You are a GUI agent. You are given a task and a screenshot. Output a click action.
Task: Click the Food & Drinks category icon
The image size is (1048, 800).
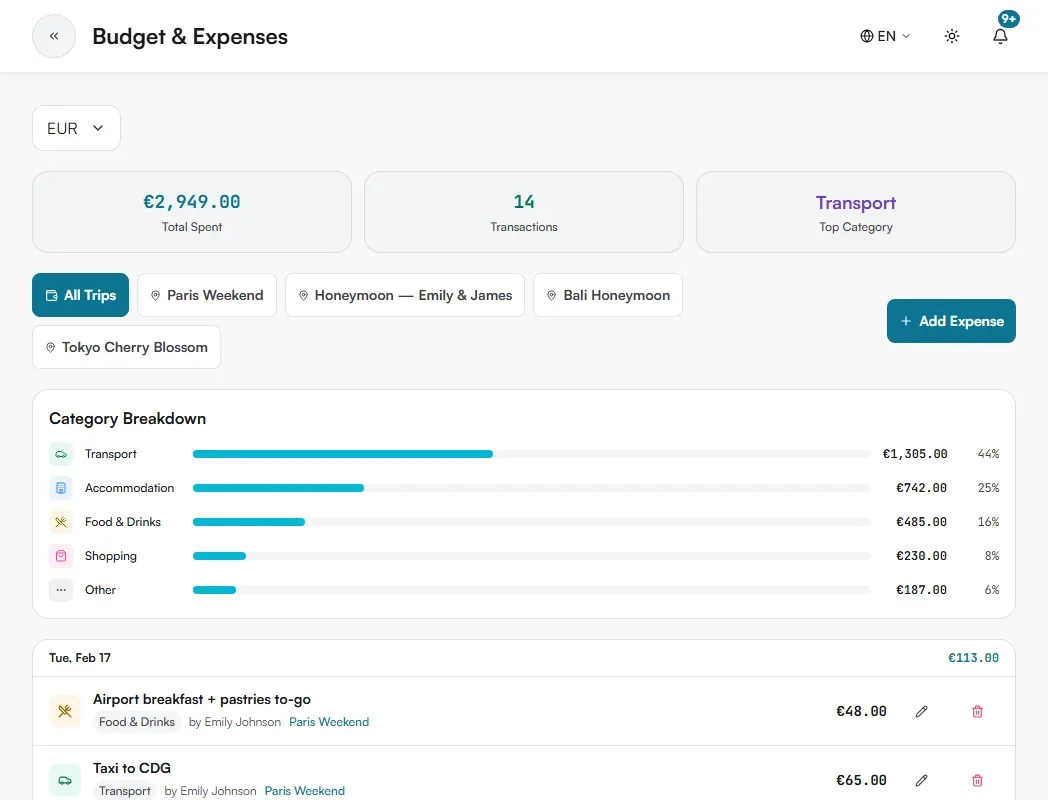61,522
